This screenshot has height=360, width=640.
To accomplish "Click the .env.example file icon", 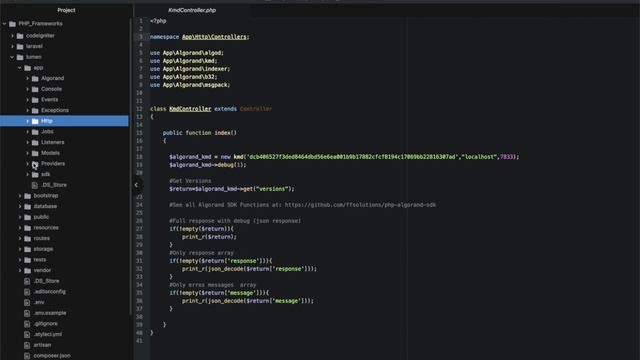I will click(x=27, y=313).
